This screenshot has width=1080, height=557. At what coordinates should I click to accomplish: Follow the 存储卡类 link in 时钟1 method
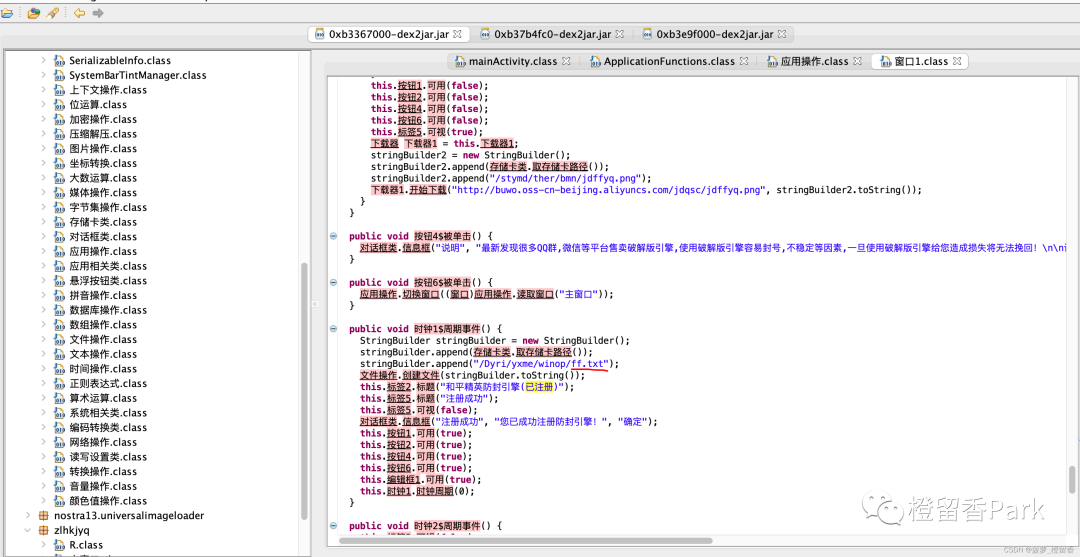point(493,352)
